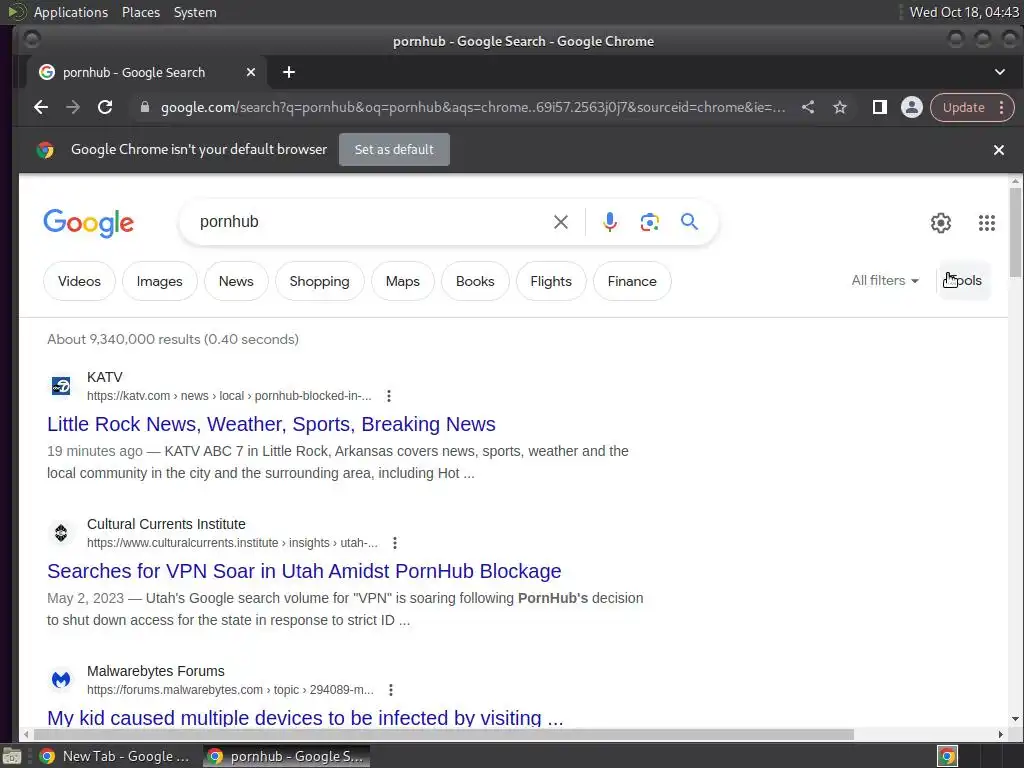Image resolution: width=1024 pixels, height=768 pixels.
Task: Filter results by Images
Action: point(159,281)
